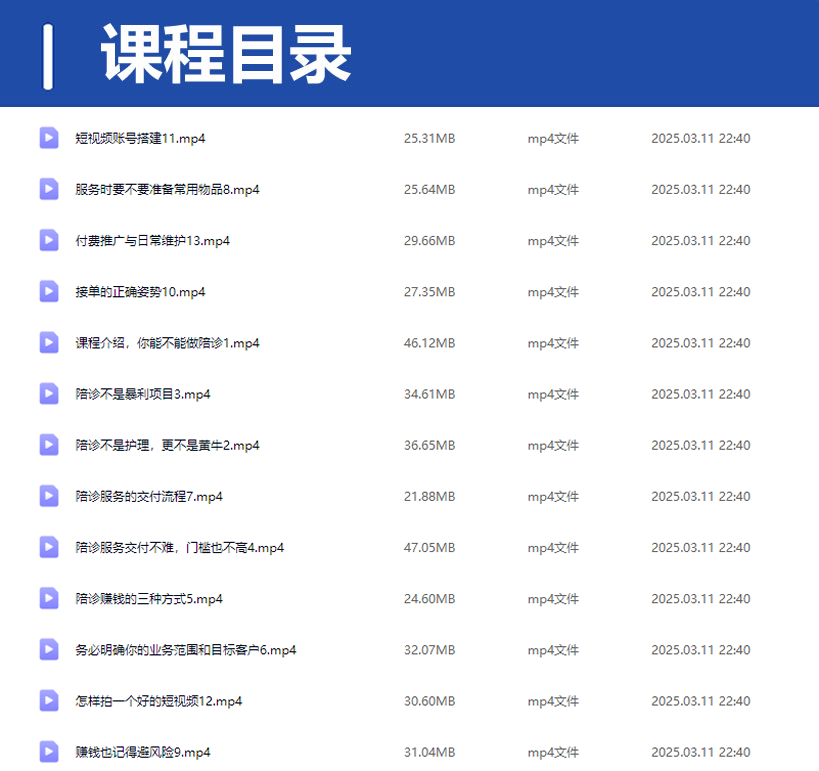Click video icon beside 怎样拍一个好的短视频12.mp4
The width and height of the screenshot is (819, 771).
(49, 701)
